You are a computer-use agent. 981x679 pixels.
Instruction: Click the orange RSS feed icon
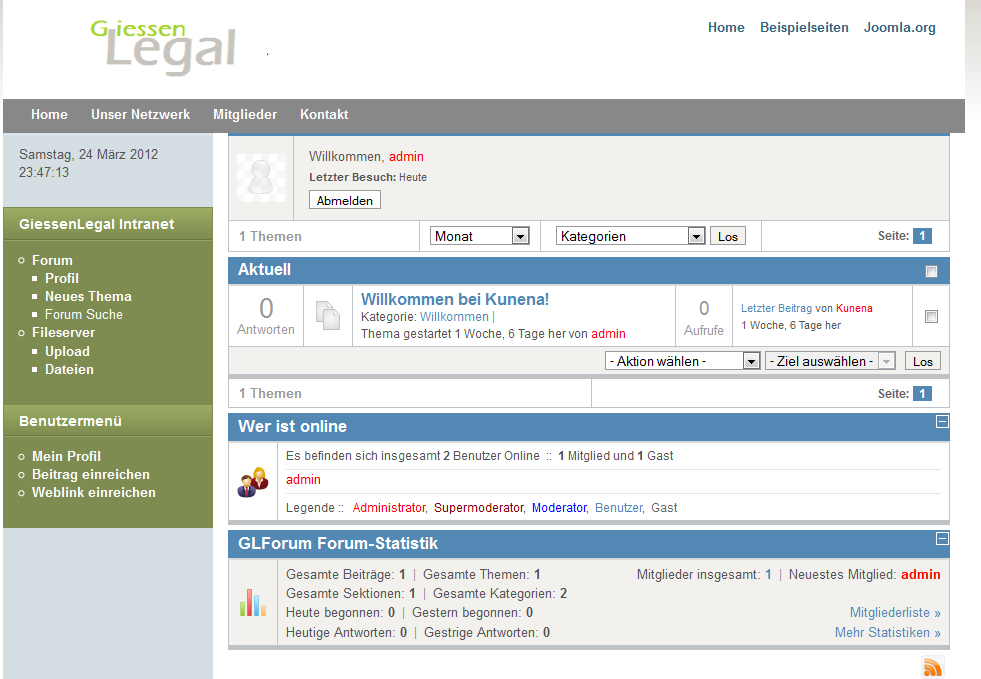point(932,668)
